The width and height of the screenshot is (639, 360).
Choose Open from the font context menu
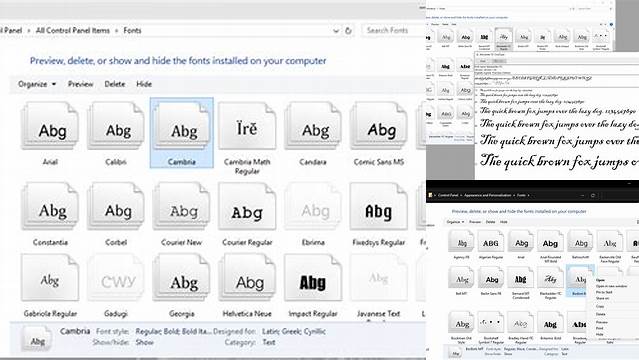[x=600, y=280]
